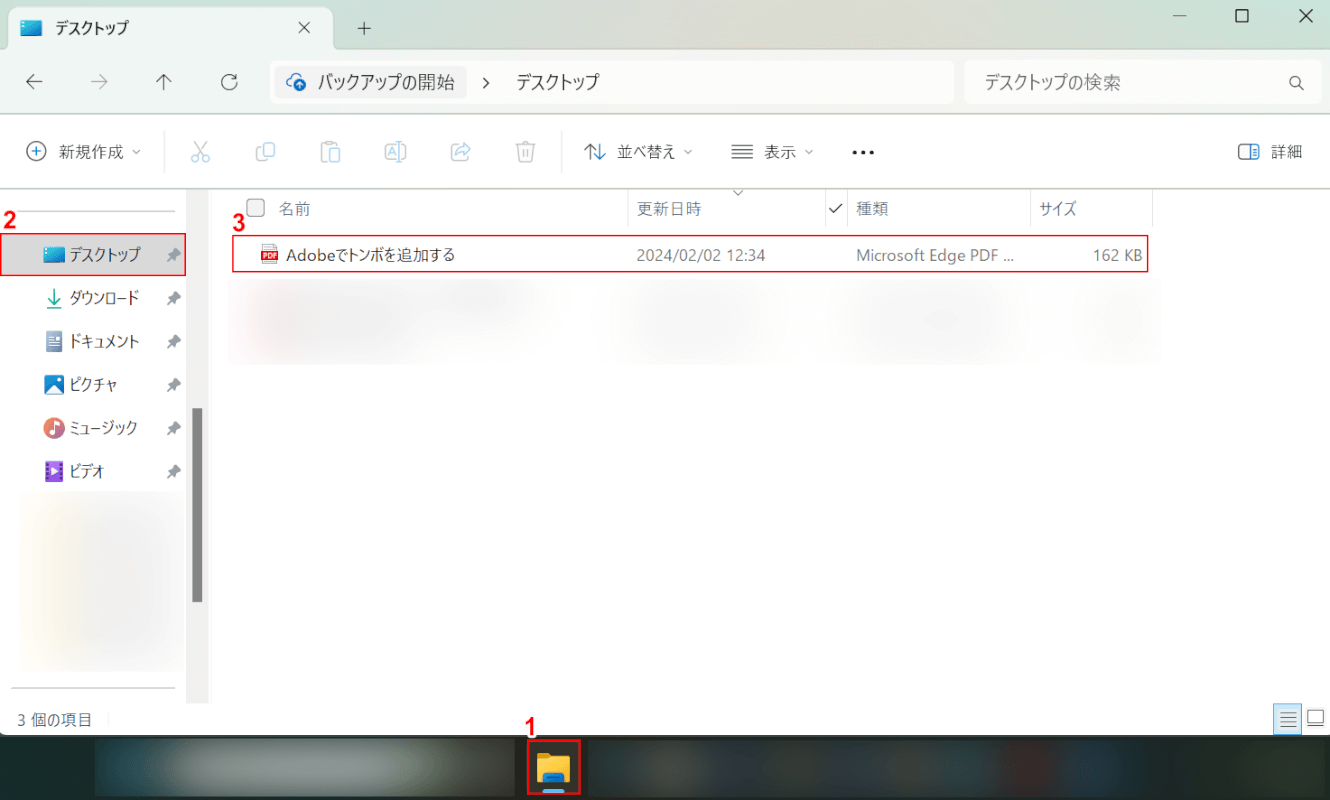Switch to large thumbnails view icon
Screen dimensions: 1330x800
[x=1315, y=718]
